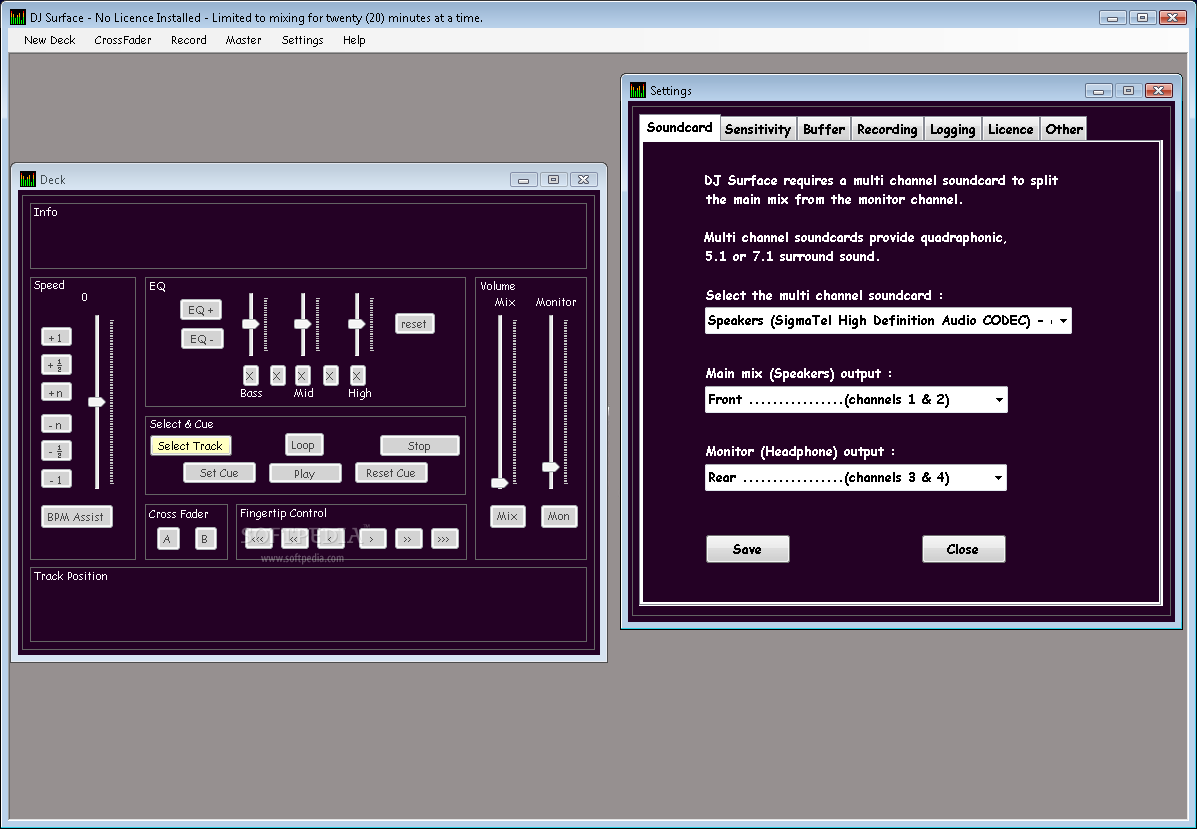This screenshot has width=1197, height=829.
Task: Click the -n speed button
Action: click(x=56, y=424)
